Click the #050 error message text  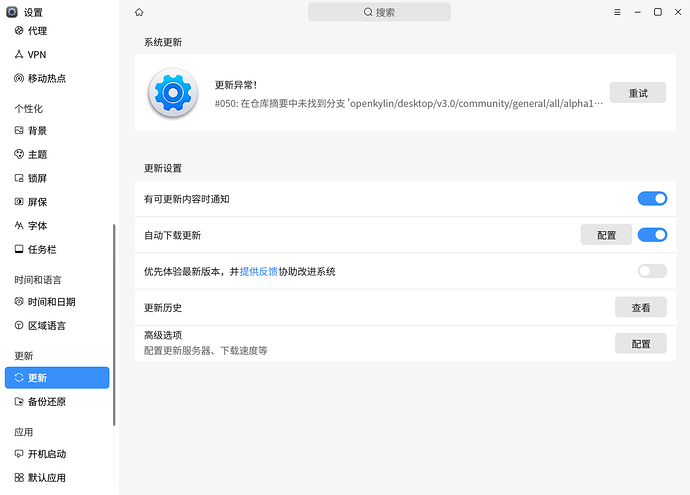click(409, 103)
